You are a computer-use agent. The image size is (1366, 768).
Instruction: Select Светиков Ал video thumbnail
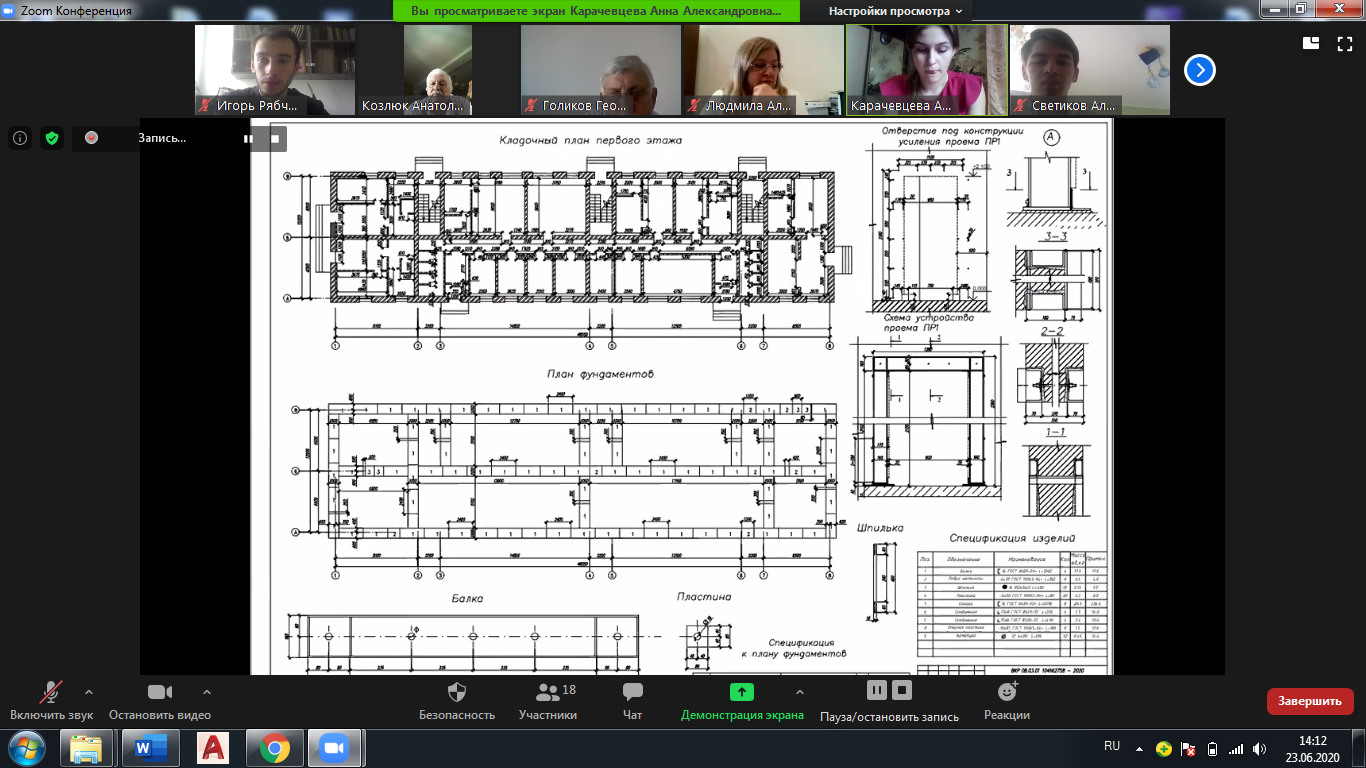[1090, 70]
